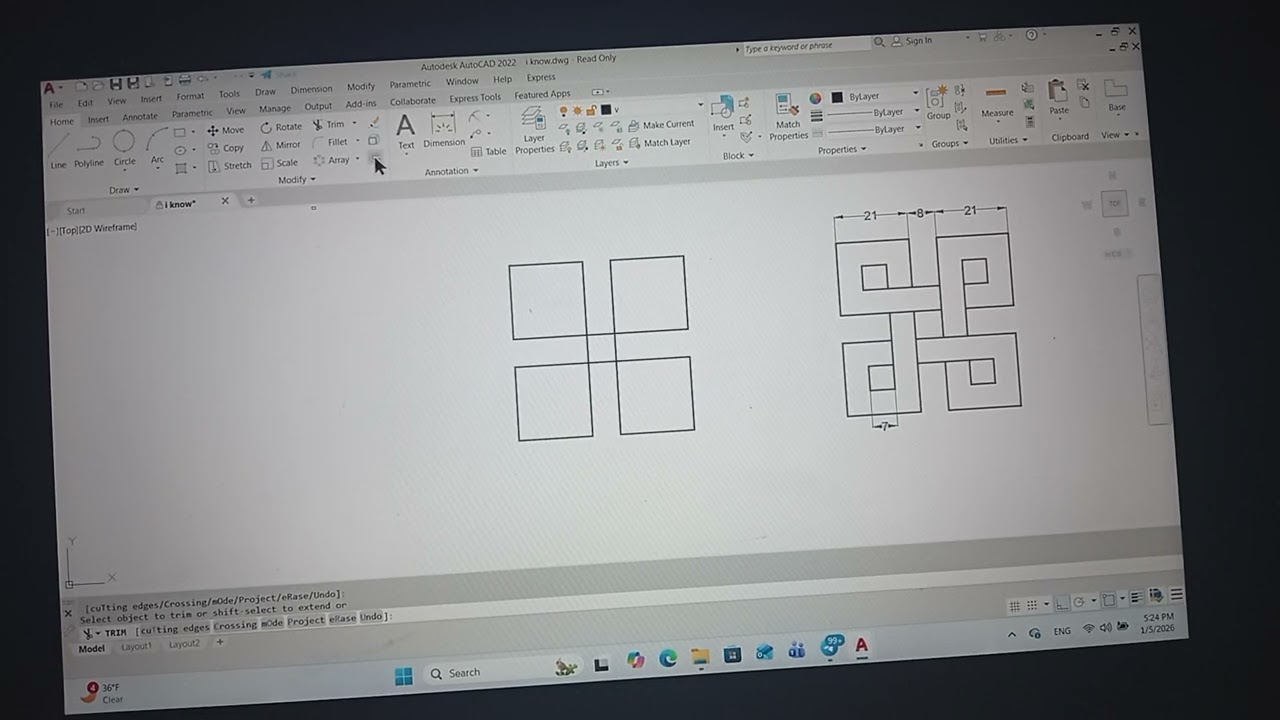Image resolution: width=1280 pixels, height=720 pixels.
Task: Toggle object snap in status bar
Action: tap(1109, 600)
